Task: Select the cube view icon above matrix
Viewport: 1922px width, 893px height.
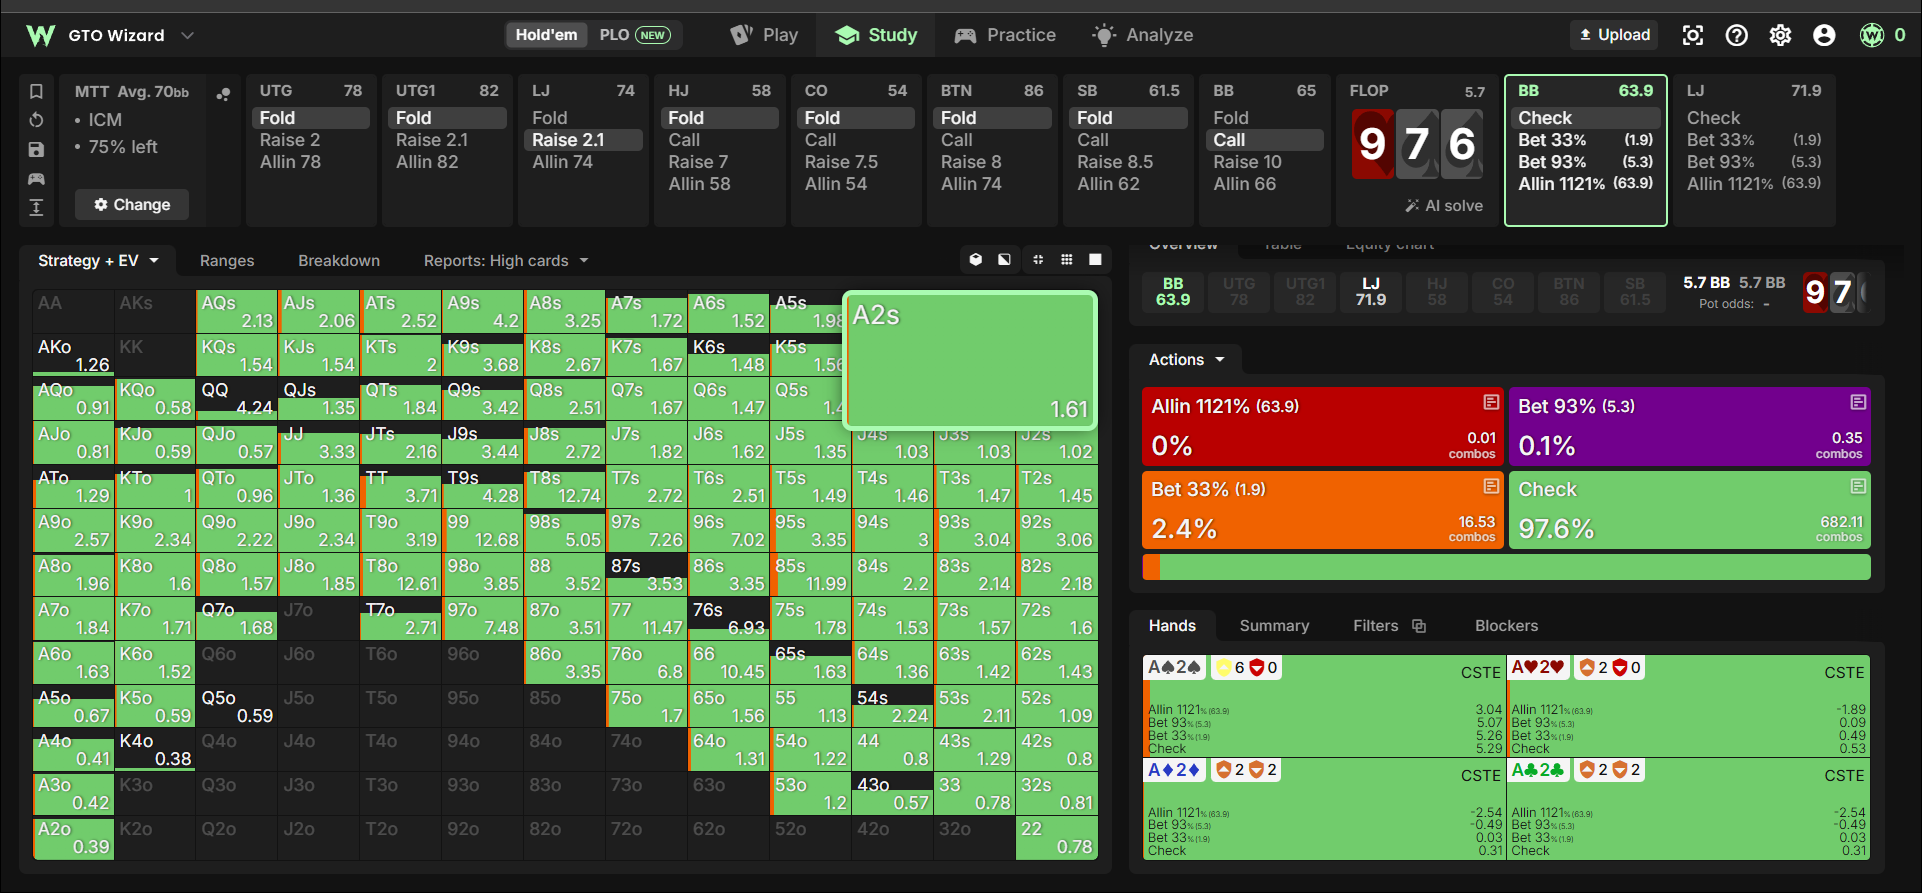Action: point(976,260)
